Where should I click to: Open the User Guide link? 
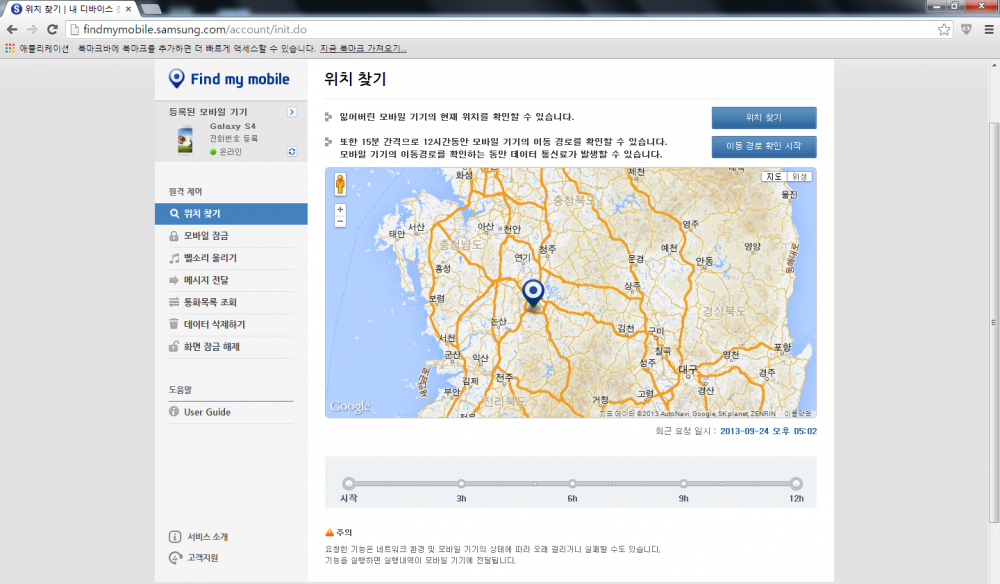[207, 412]
